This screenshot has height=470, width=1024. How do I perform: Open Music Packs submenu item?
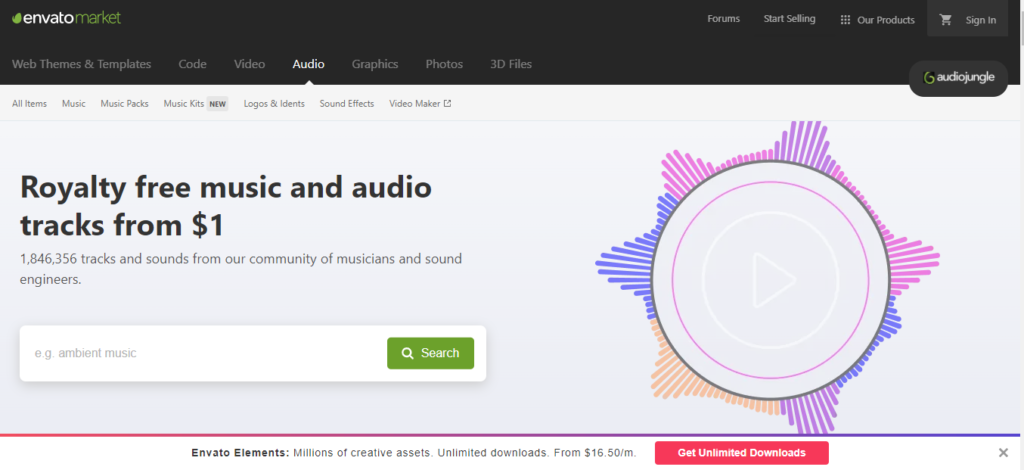pos(124,103)
